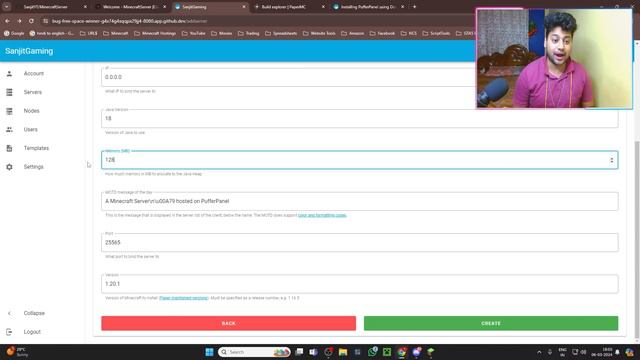640x360 pixels.
Task: Open Minecraft creeper icon on taskbar
Action: pos(387,352)
